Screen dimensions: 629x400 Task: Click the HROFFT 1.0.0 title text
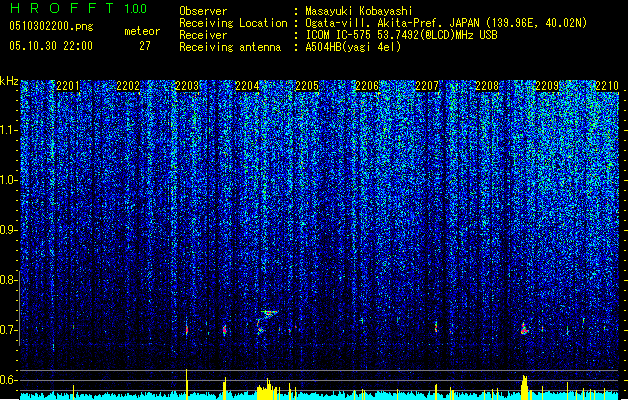(78, 8)
